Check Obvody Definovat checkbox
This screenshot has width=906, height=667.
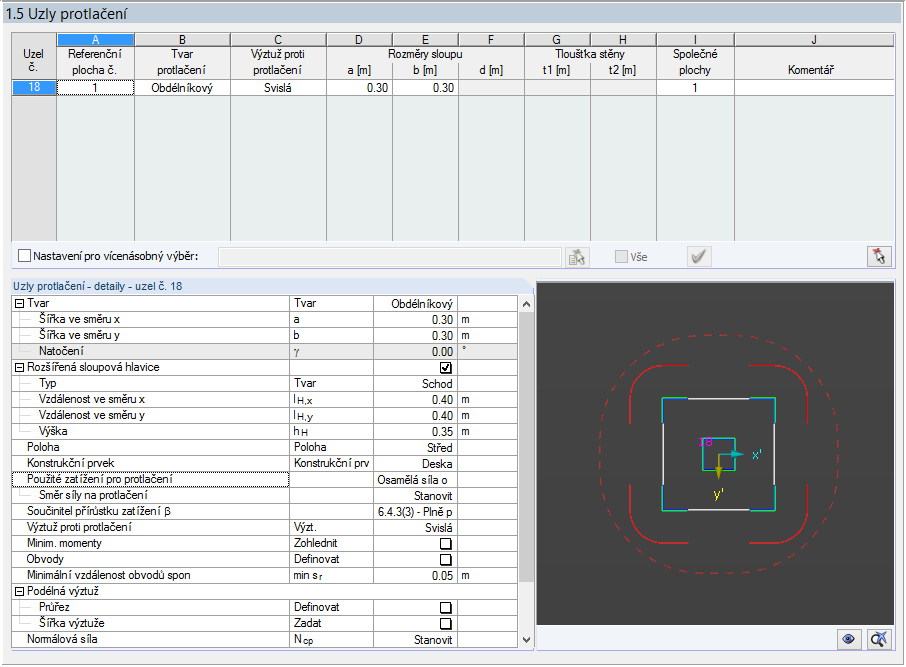[445, 559]
